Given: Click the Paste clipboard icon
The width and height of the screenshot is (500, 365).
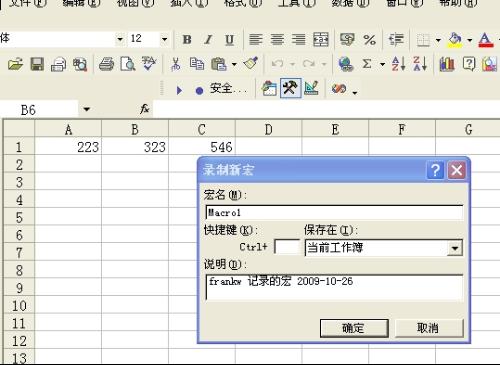Looking at the screenshot, I should [219, 64].
